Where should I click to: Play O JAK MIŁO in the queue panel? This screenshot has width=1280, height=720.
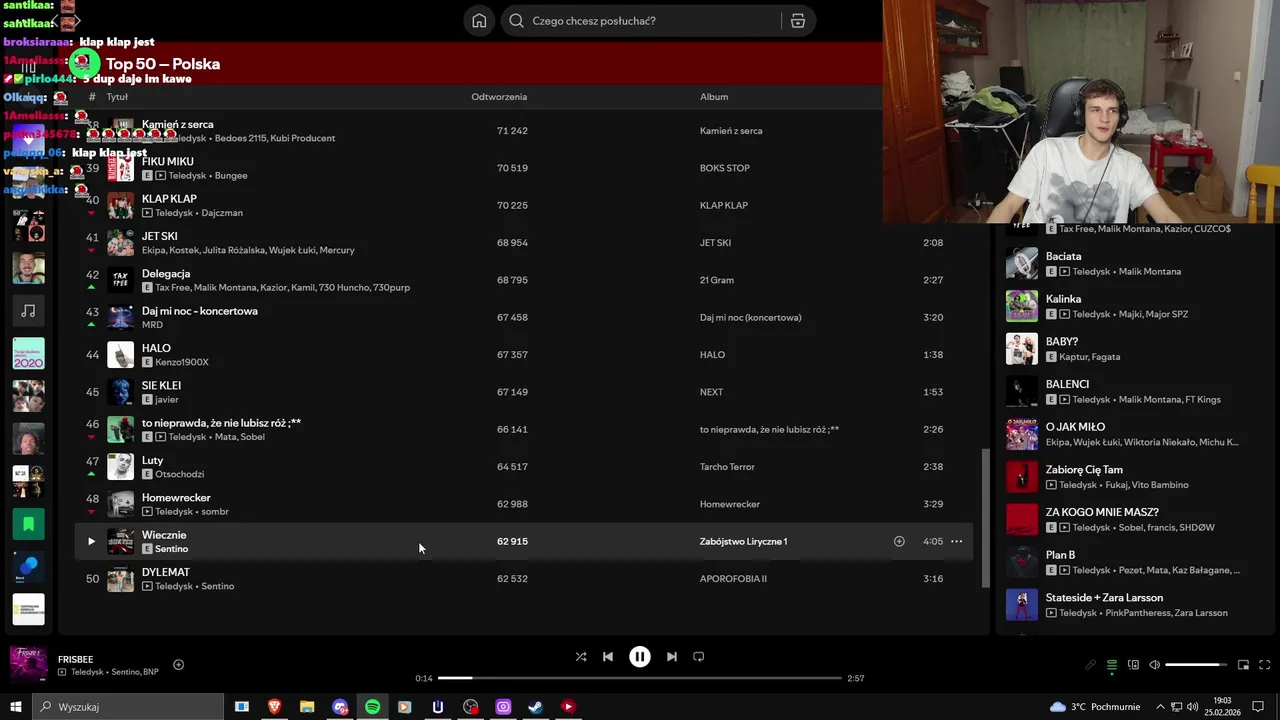[1022, 434]
